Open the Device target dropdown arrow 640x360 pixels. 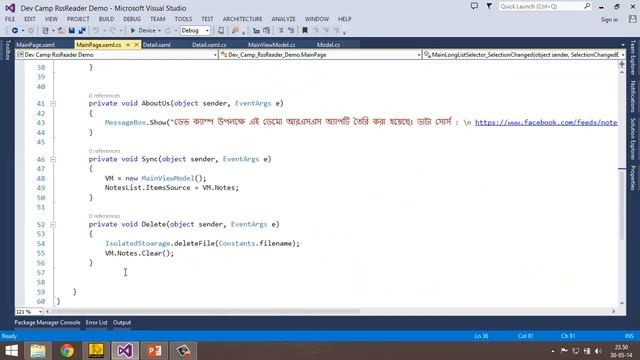click(159, 31)
